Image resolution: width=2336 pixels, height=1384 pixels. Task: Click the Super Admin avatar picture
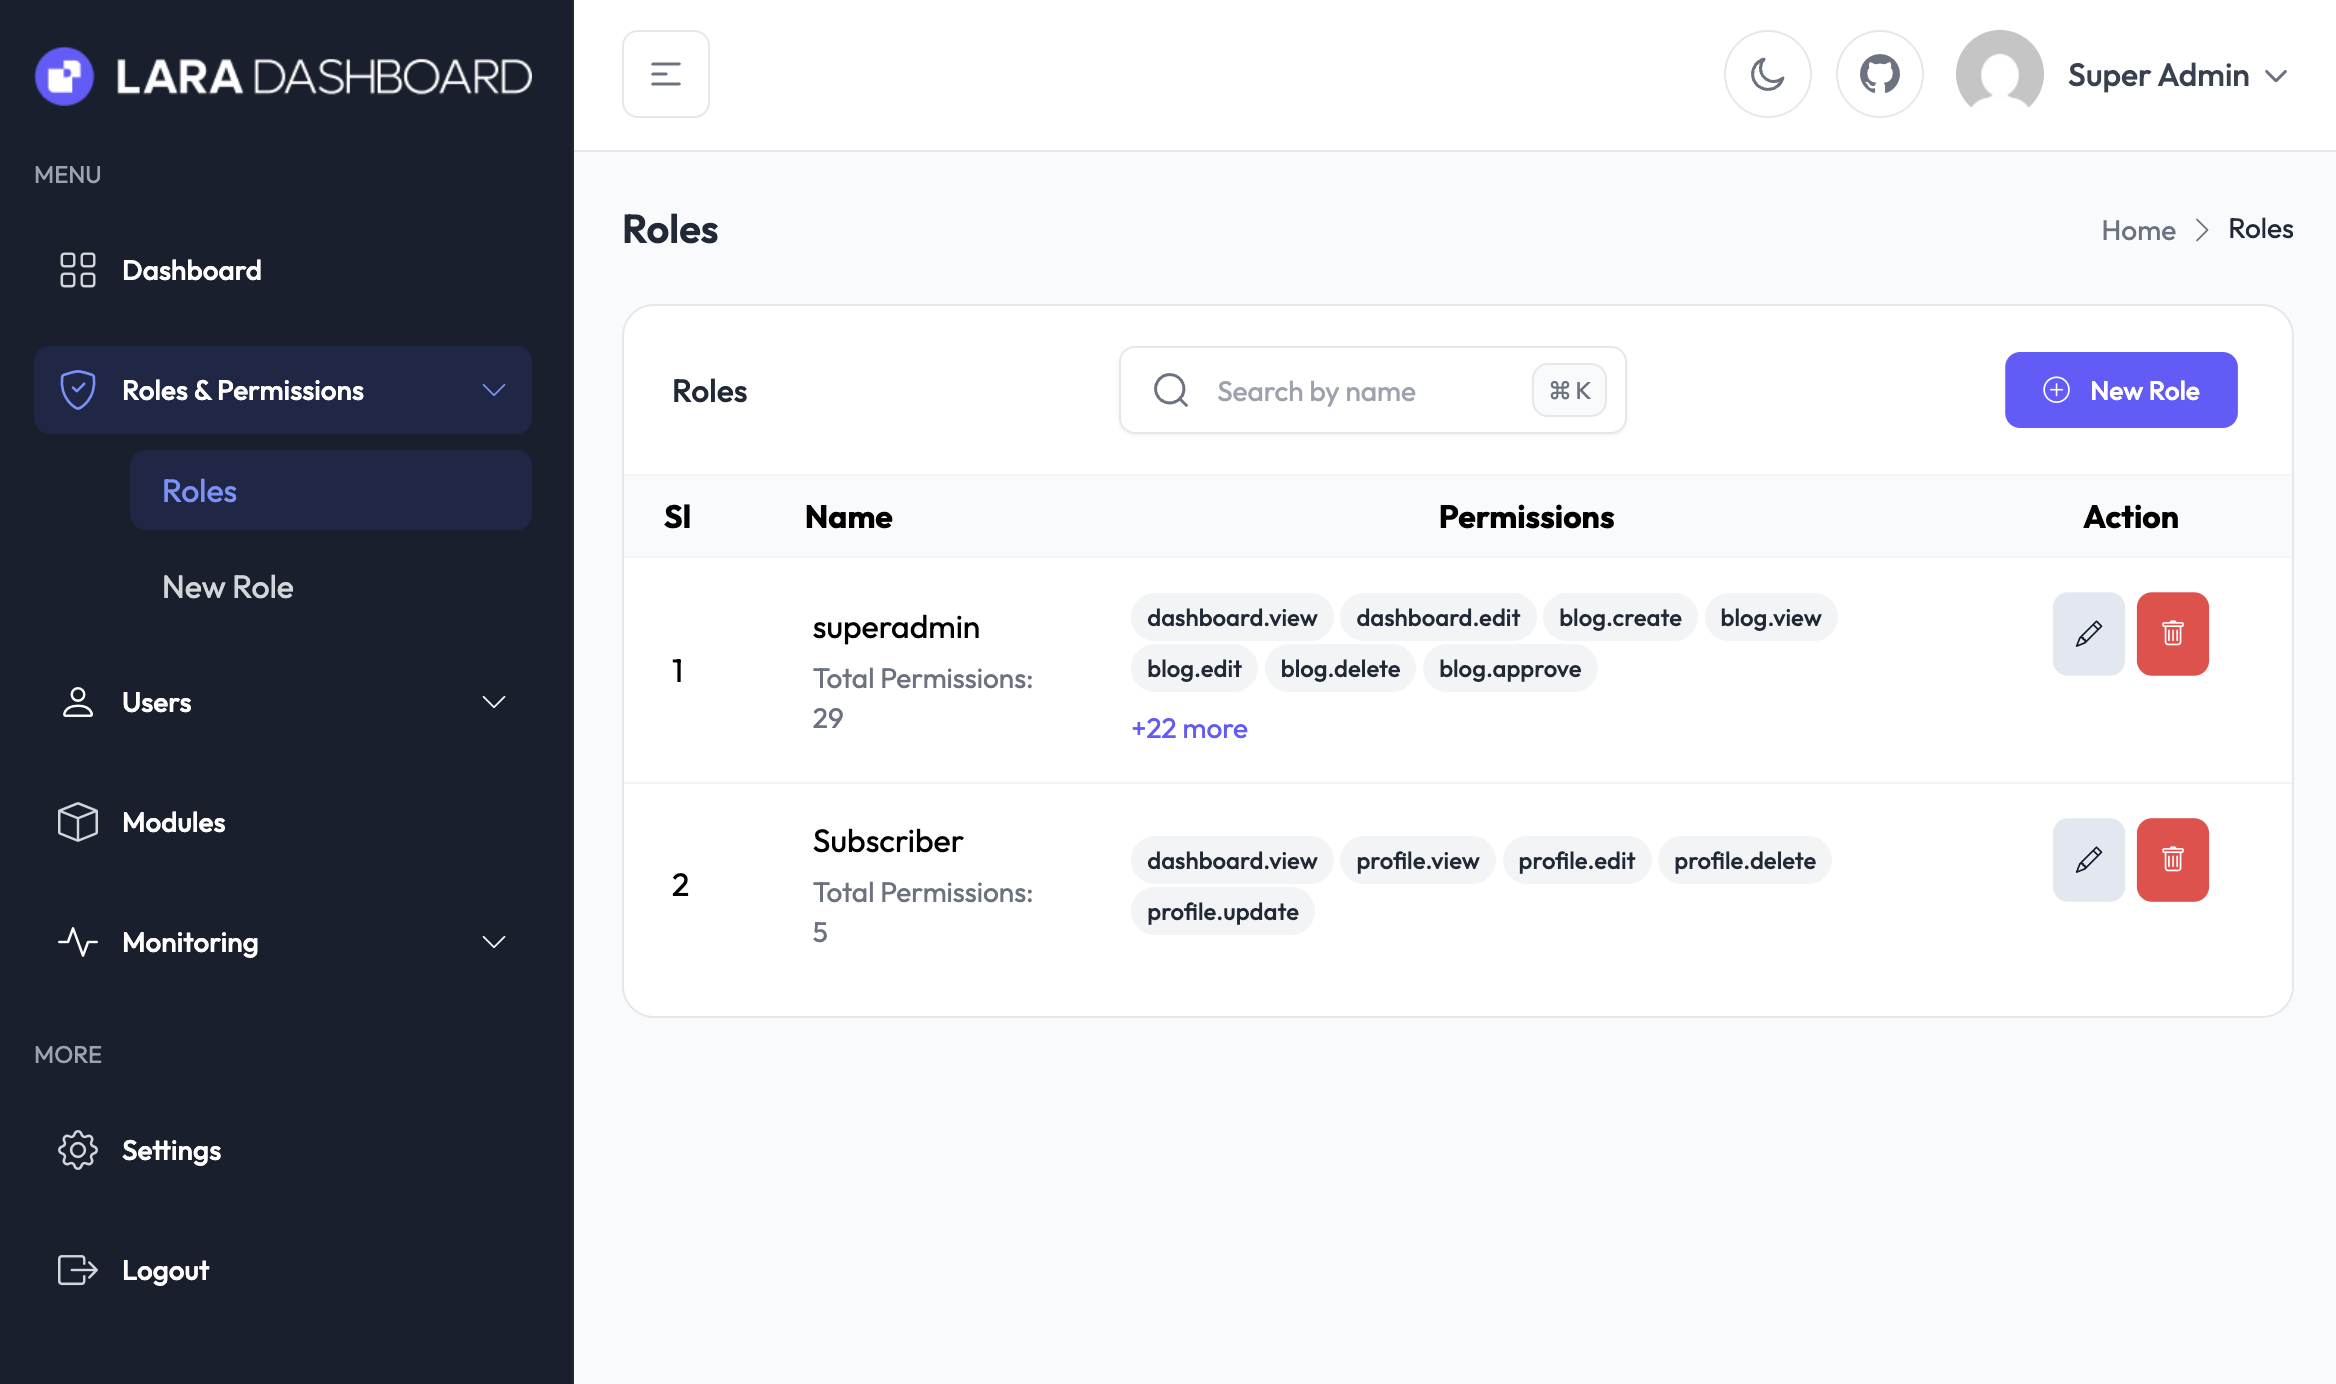[1999, 74]
